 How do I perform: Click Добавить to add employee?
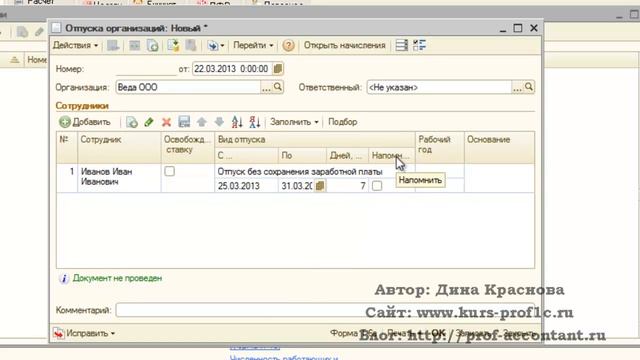(85, 122)
